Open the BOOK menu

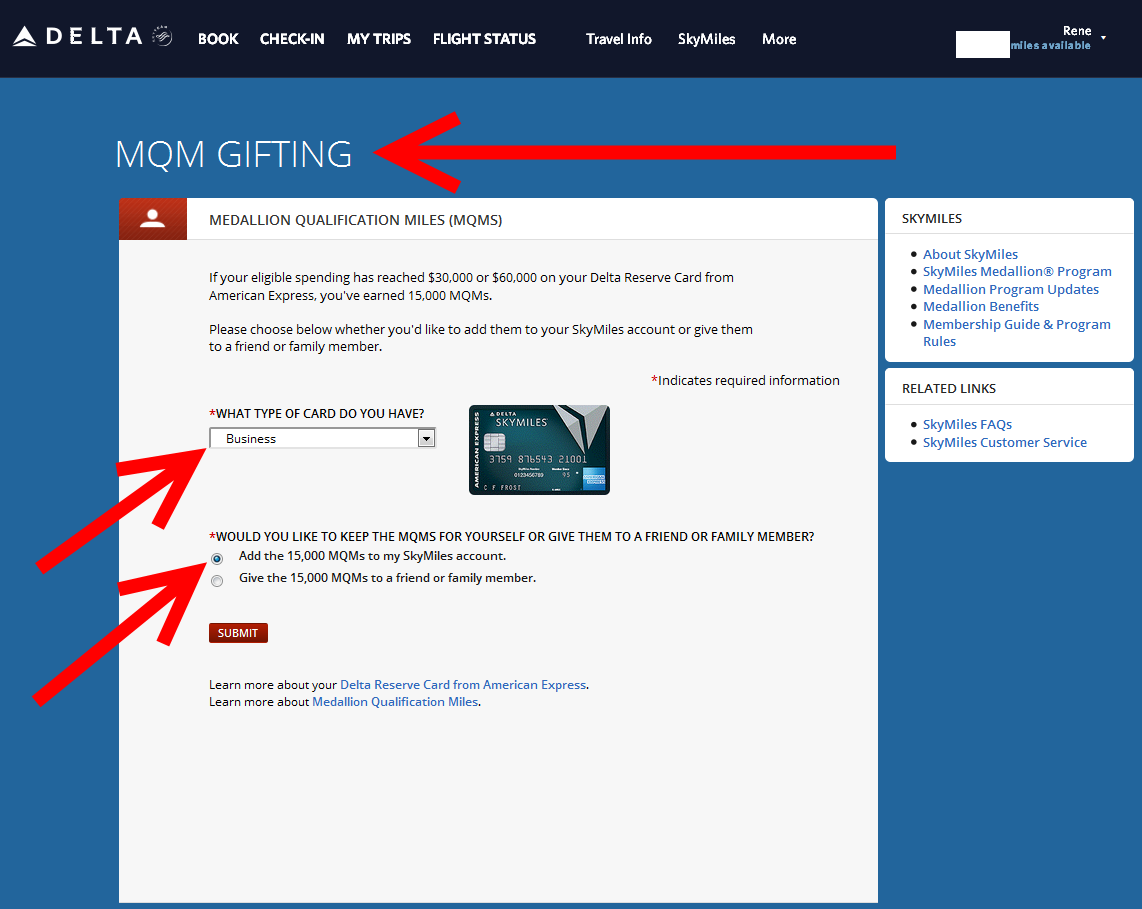tap(218, 39)
